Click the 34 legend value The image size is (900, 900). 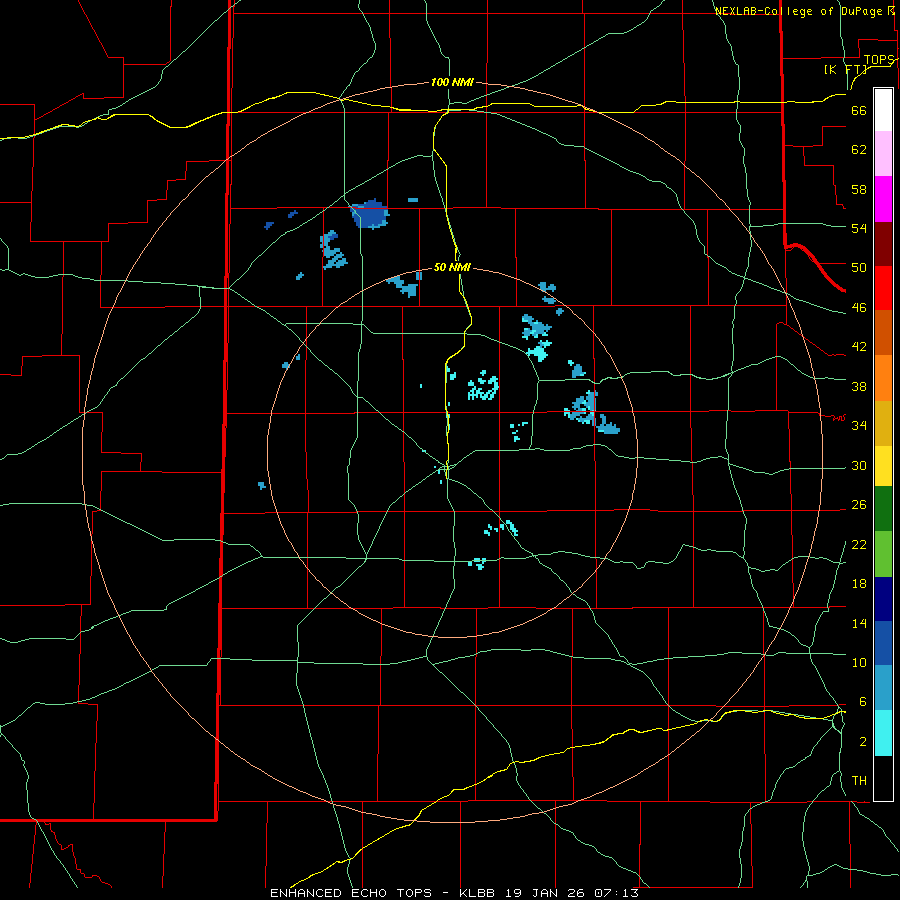tap(859, 426)
